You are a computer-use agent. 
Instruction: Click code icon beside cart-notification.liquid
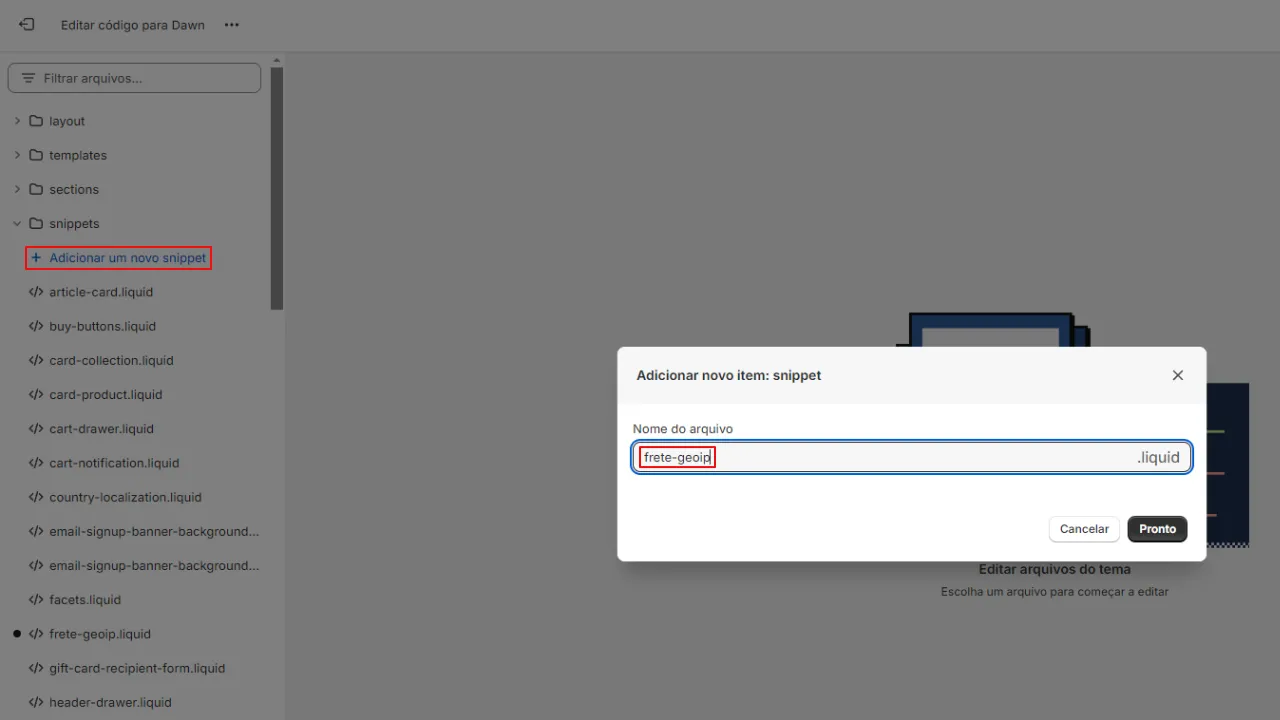tap(36, 463)
